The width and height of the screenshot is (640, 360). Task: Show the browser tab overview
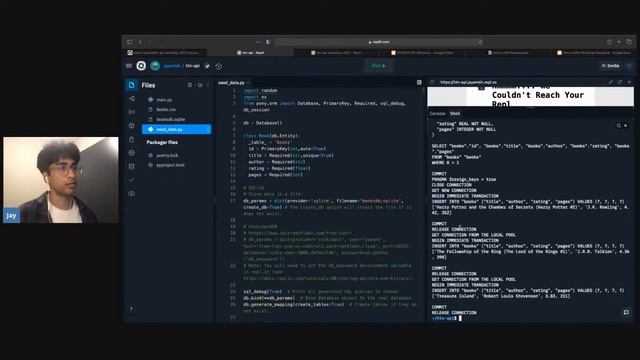(629, 42)
